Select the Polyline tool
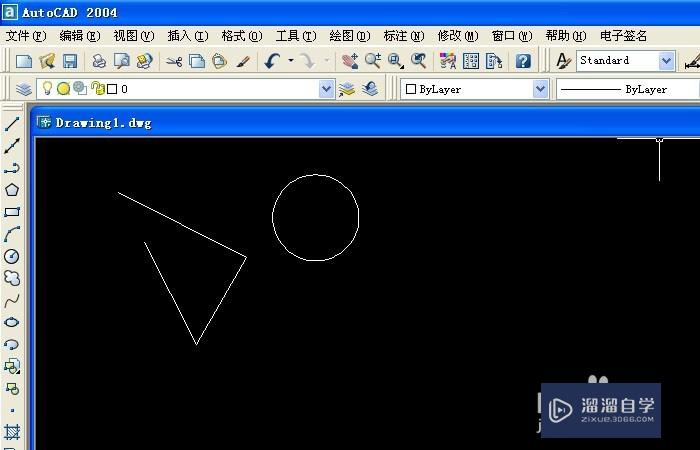The image size is (700, 450). tap(12, 168)
